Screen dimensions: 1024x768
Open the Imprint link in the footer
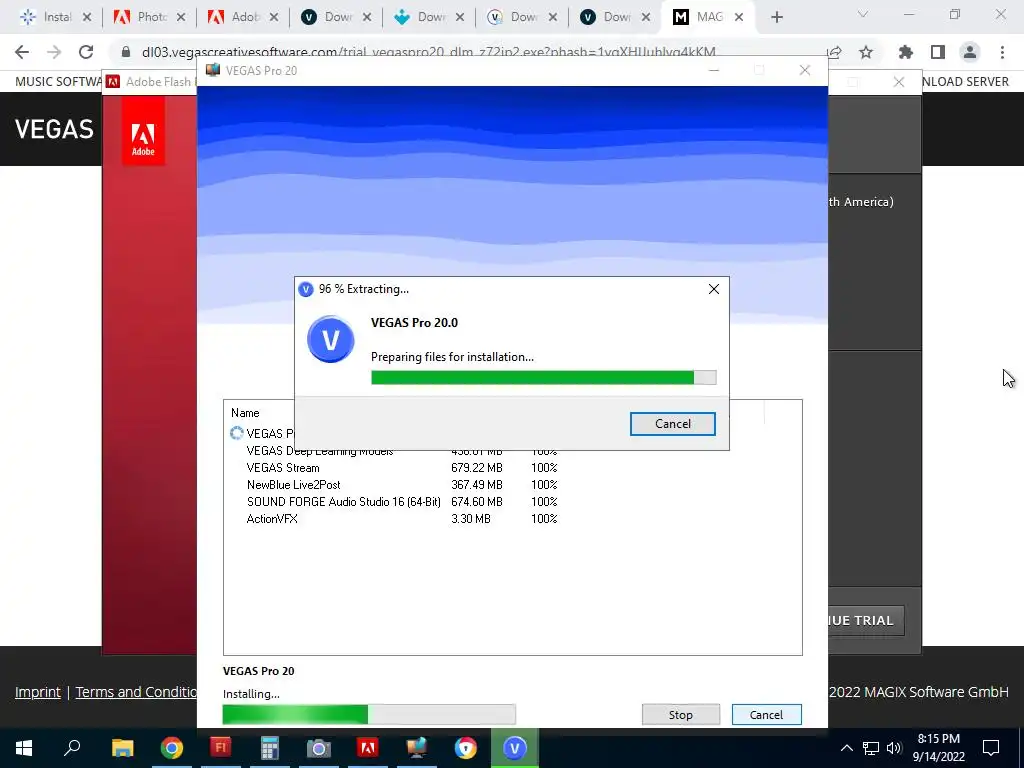click(38, 692)
